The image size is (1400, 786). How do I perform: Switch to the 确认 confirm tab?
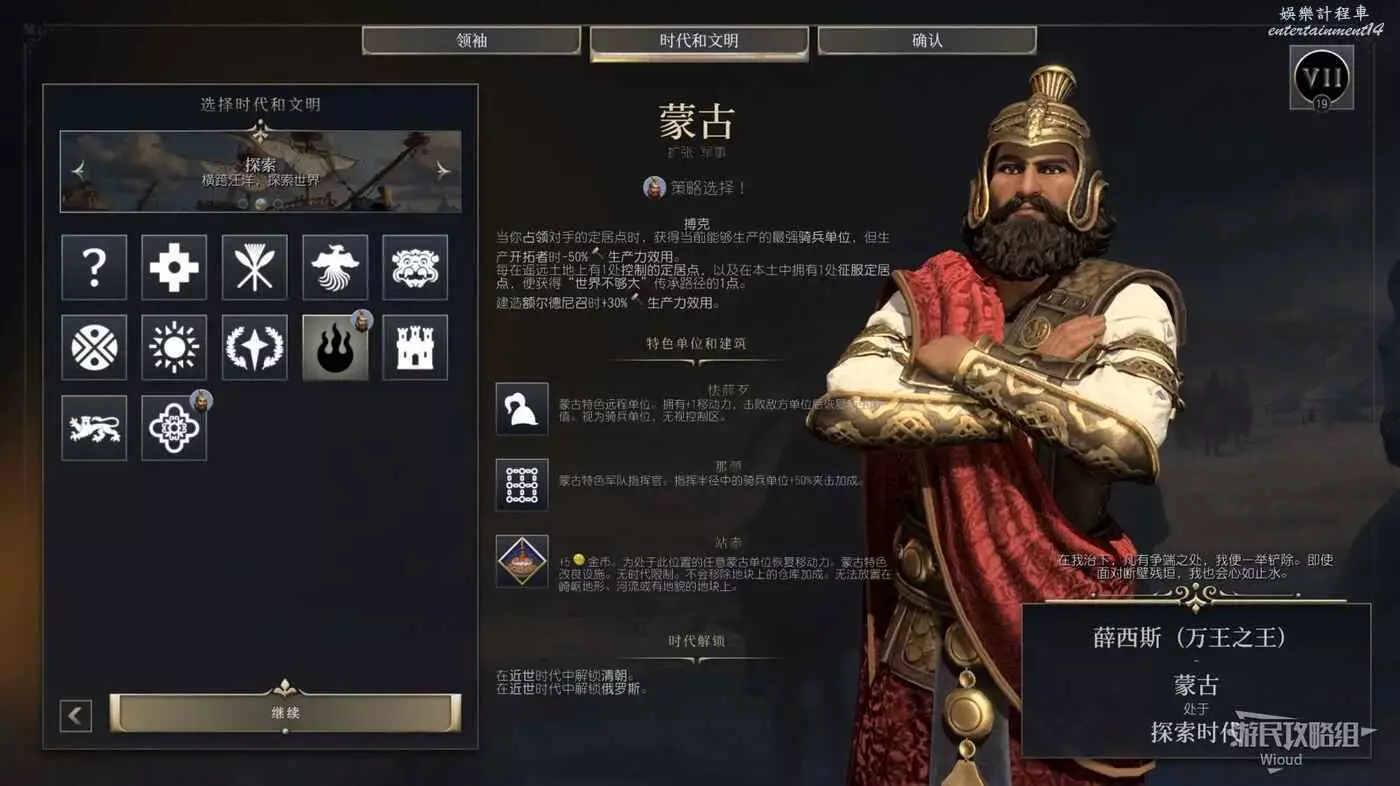point(927,41)
